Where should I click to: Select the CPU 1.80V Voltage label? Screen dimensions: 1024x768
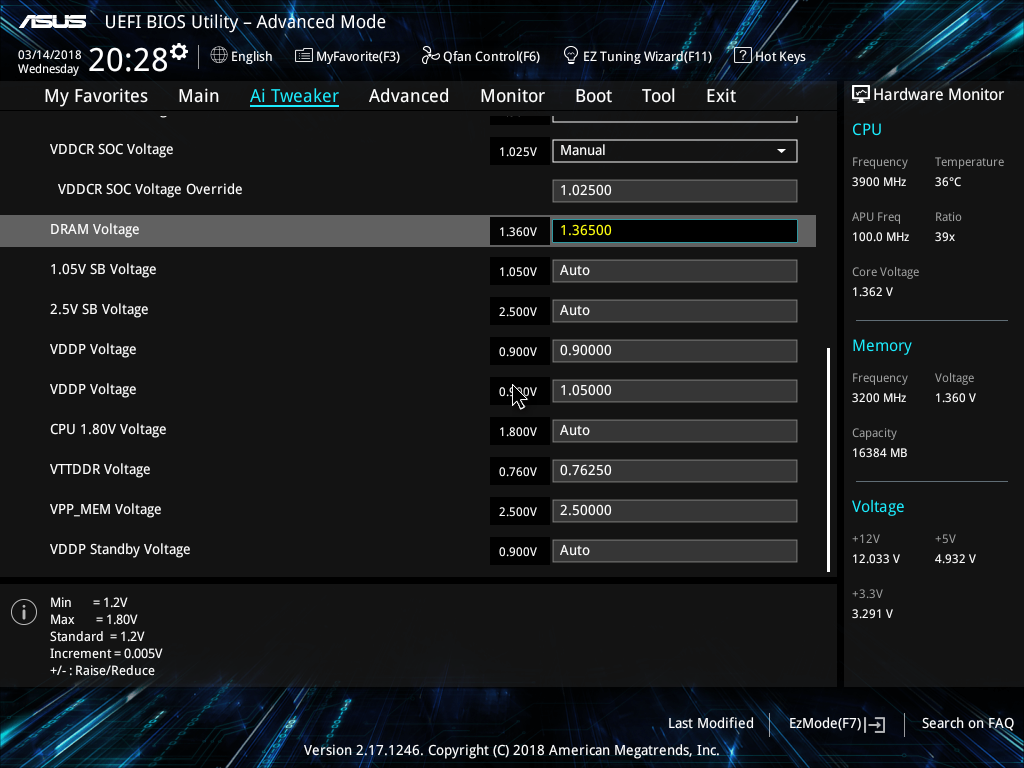pyautogui.click(x=108, y=430)
